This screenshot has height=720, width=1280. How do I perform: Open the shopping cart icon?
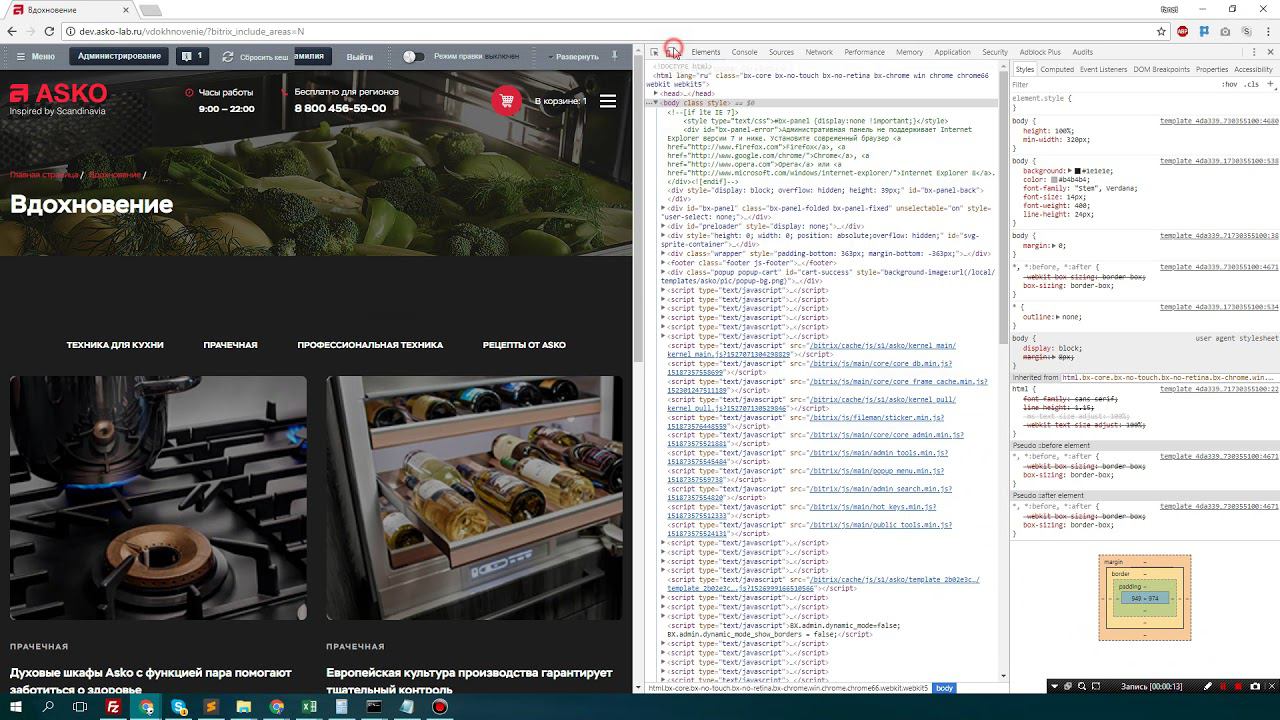coord(507,101)
